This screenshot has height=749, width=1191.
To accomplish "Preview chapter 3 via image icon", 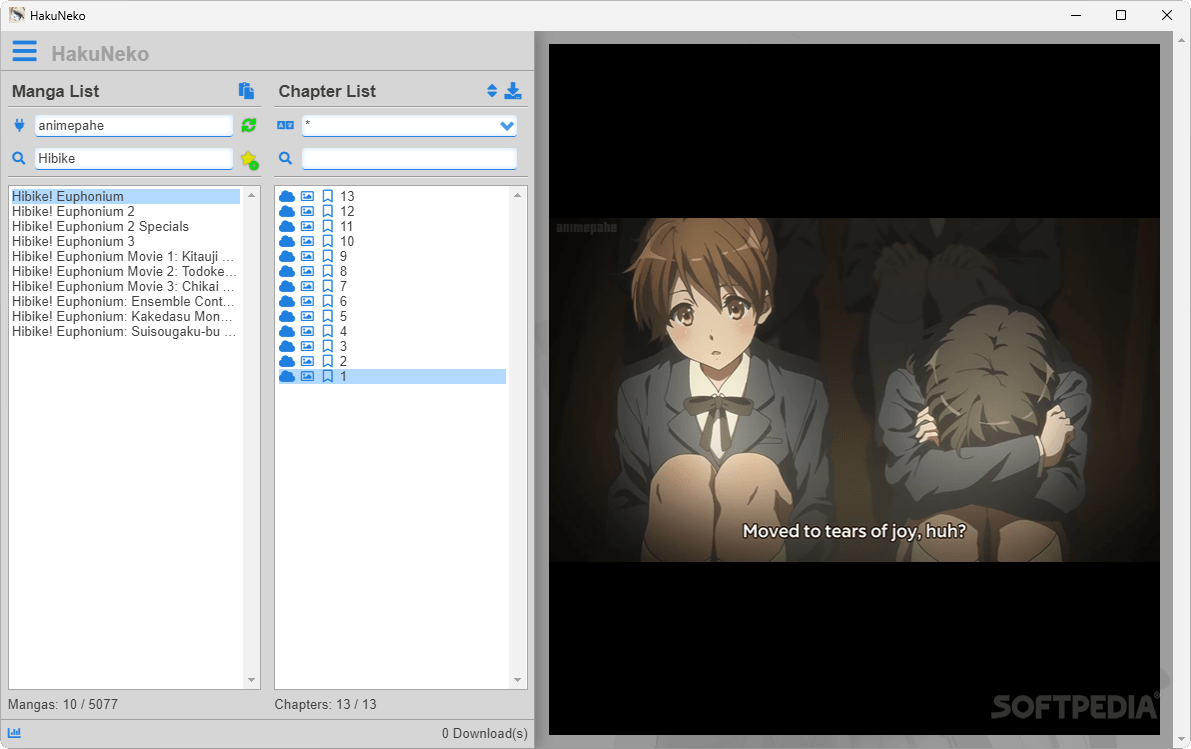I will (307, 346).
